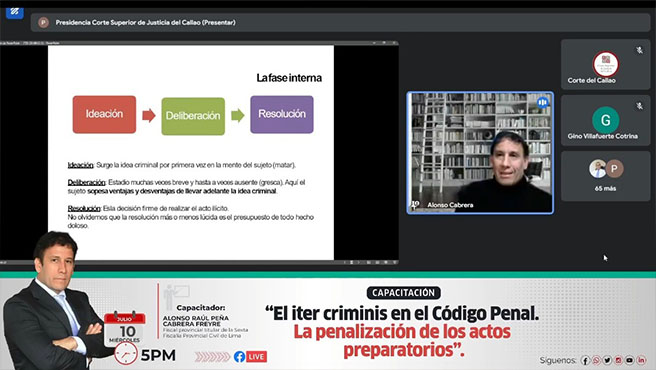
Task: Click red text 'La penalización de los actos'
Action: click(x=402, y=331)
